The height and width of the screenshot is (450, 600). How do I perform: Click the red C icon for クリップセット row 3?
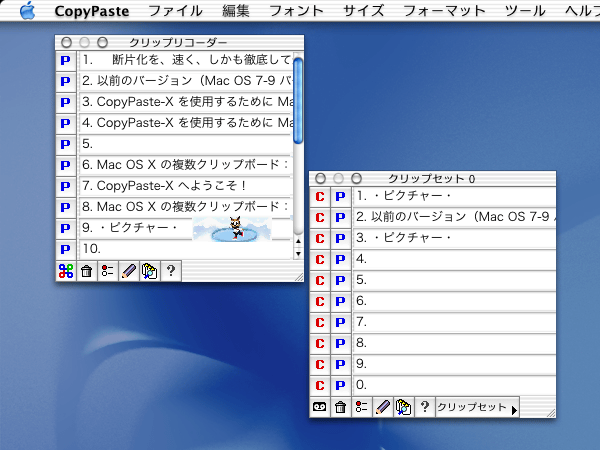click(x=320, y=239)
